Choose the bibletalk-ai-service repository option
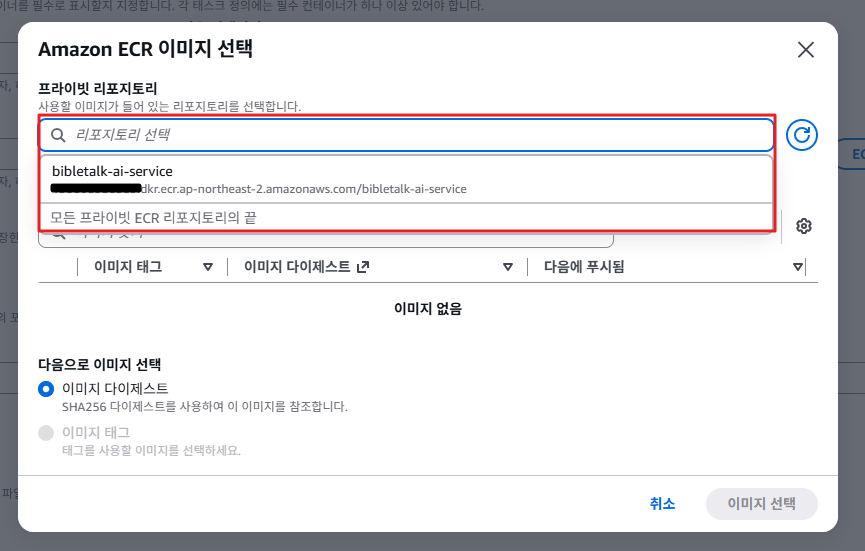This screenshot has height=551, width=865. [406, 180]
